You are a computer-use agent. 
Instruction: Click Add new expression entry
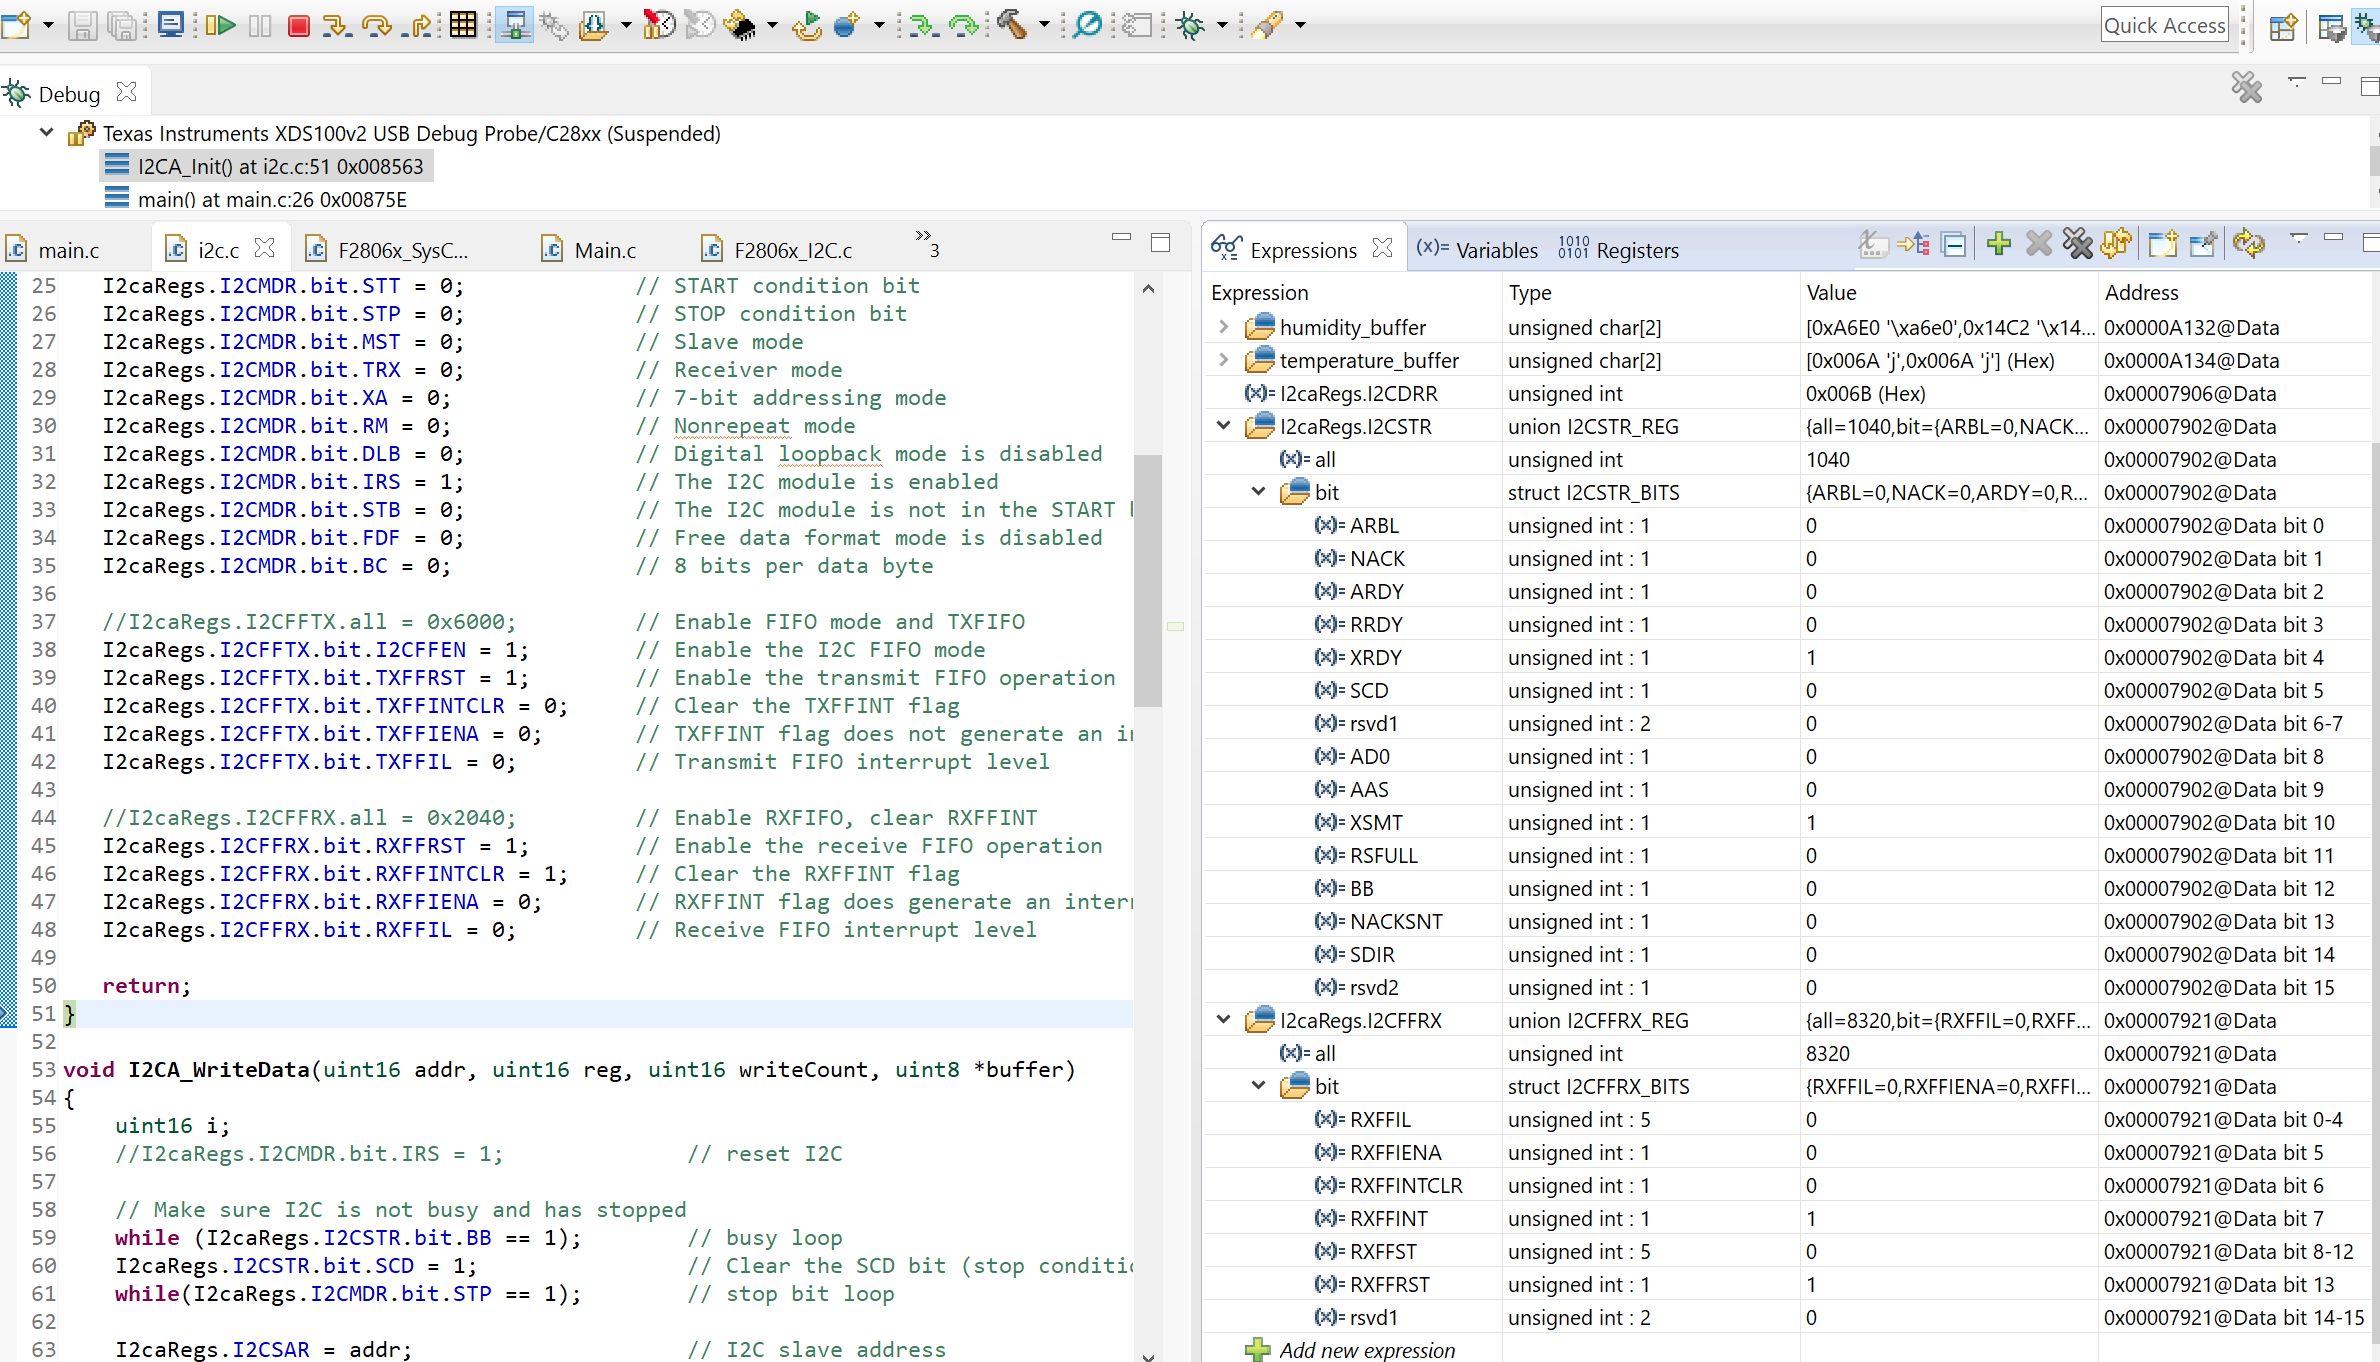point(1366,1350)
